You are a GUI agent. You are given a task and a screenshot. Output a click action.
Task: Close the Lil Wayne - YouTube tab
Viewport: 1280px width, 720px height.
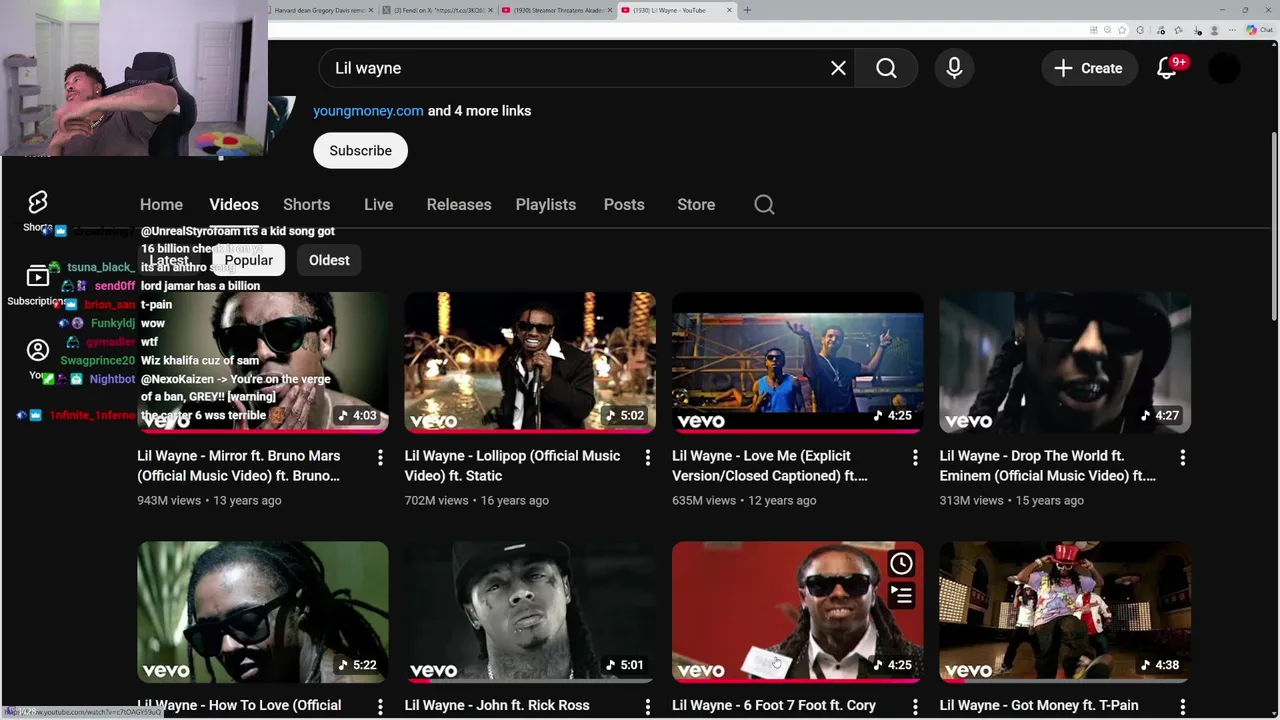point(729,10)
